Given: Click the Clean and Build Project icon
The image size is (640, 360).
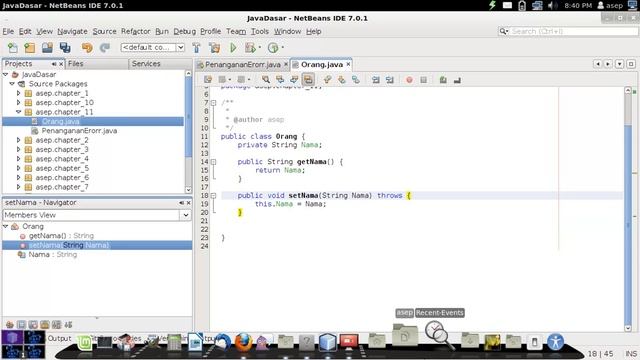Looking at the screenshot, I should click(214, 48).
